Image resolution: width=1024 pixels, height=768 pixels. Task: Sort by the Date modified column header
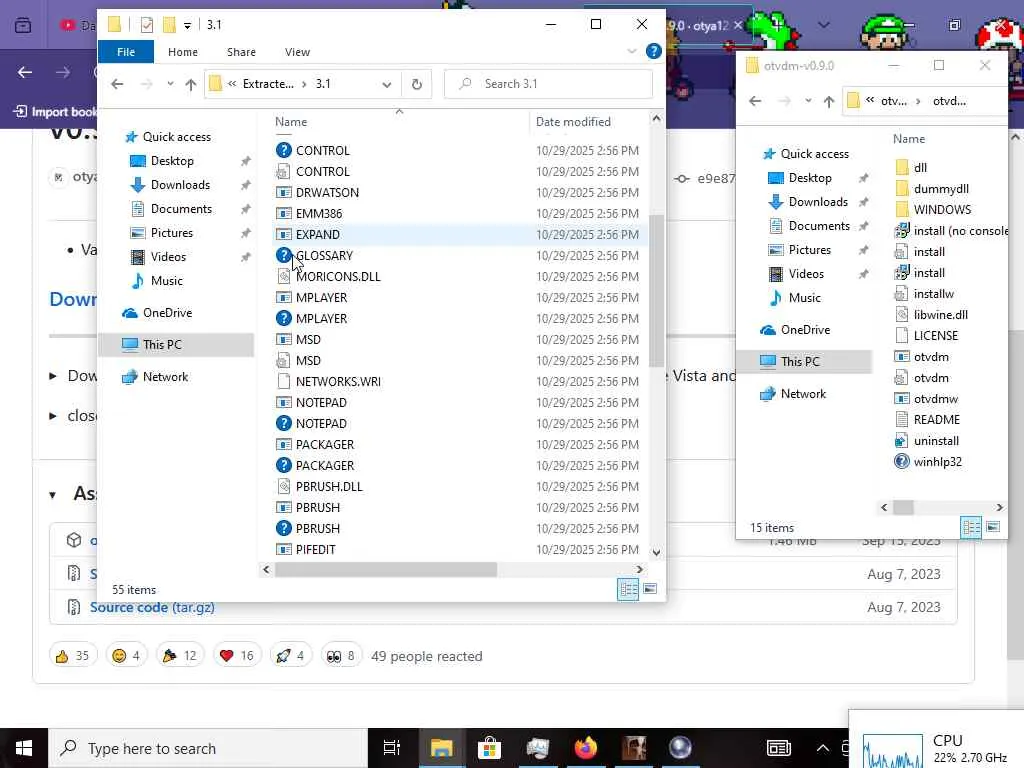(573, 122)
